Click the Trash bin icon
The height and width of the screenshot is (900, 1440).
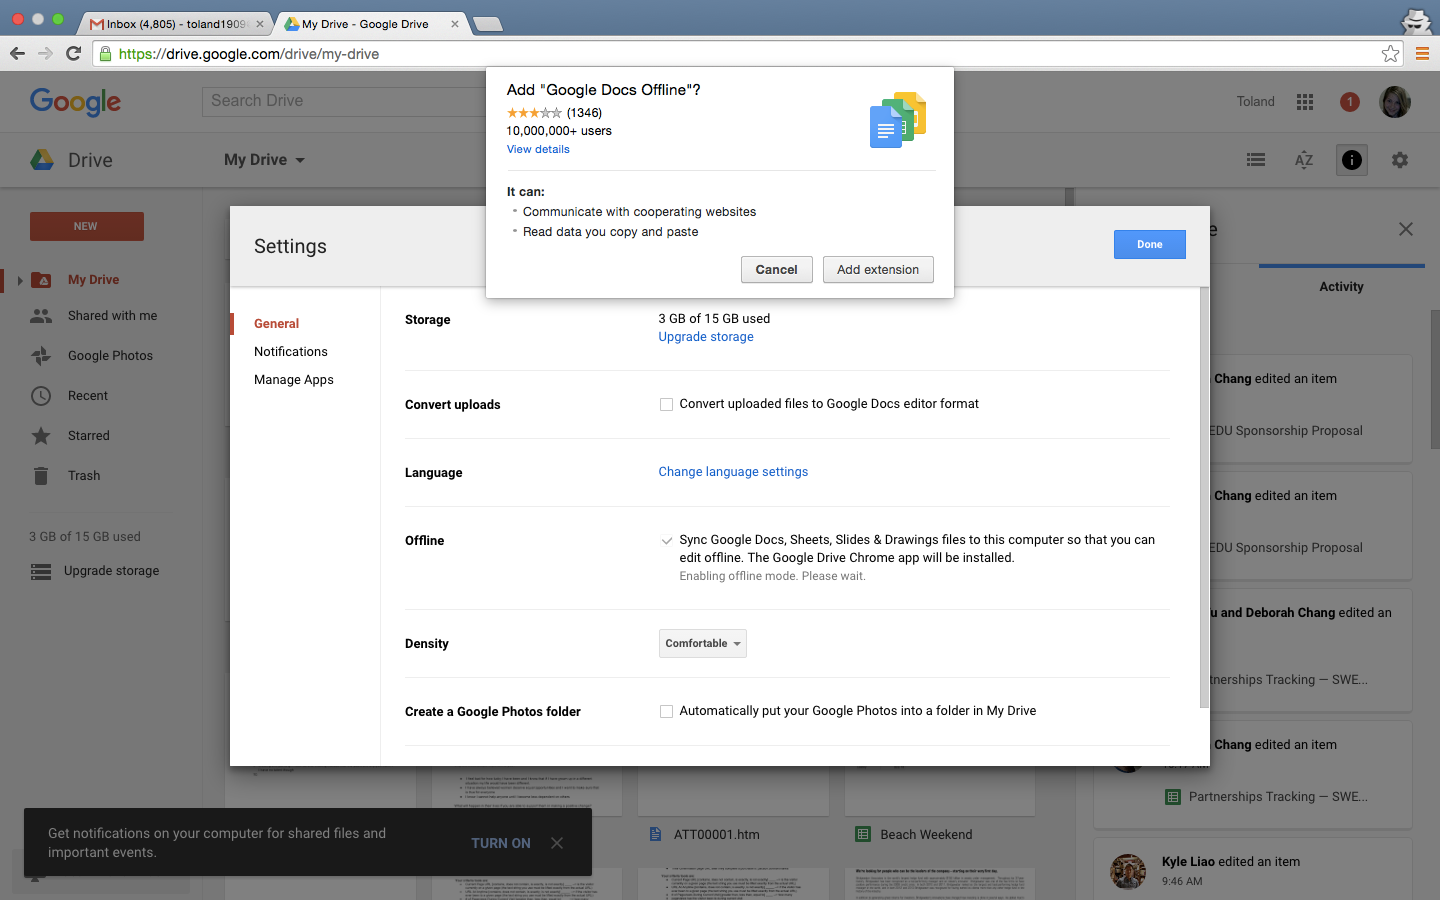click(41, 476)
